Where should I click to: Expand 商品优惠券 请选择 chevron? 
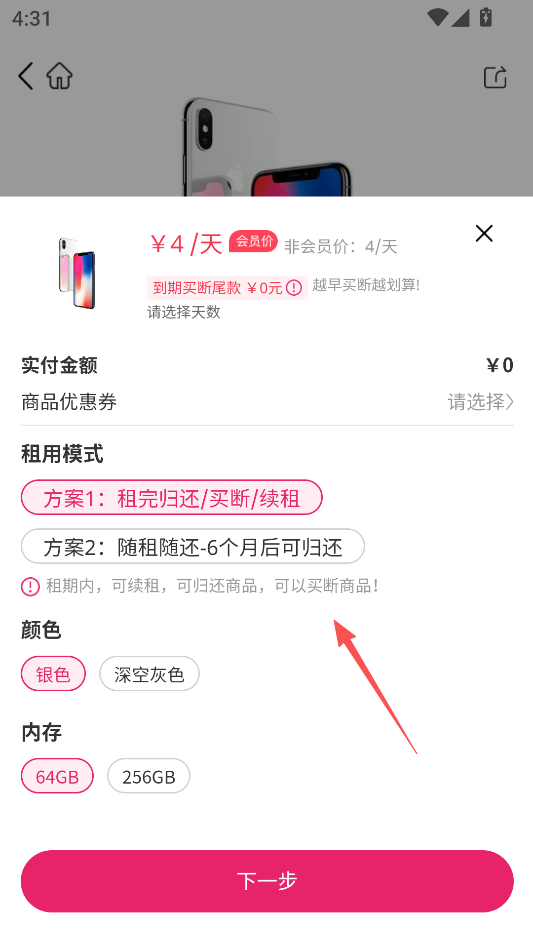coord(480,401)
